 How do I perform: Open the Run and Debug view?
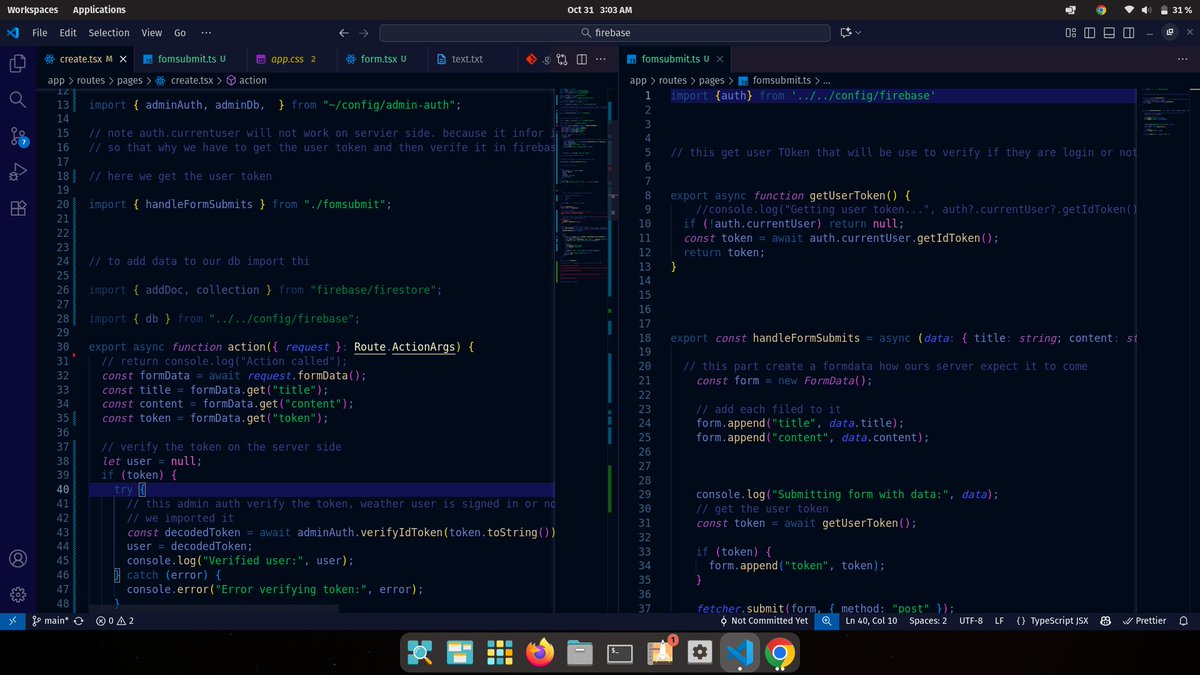(x=16, y=170)
